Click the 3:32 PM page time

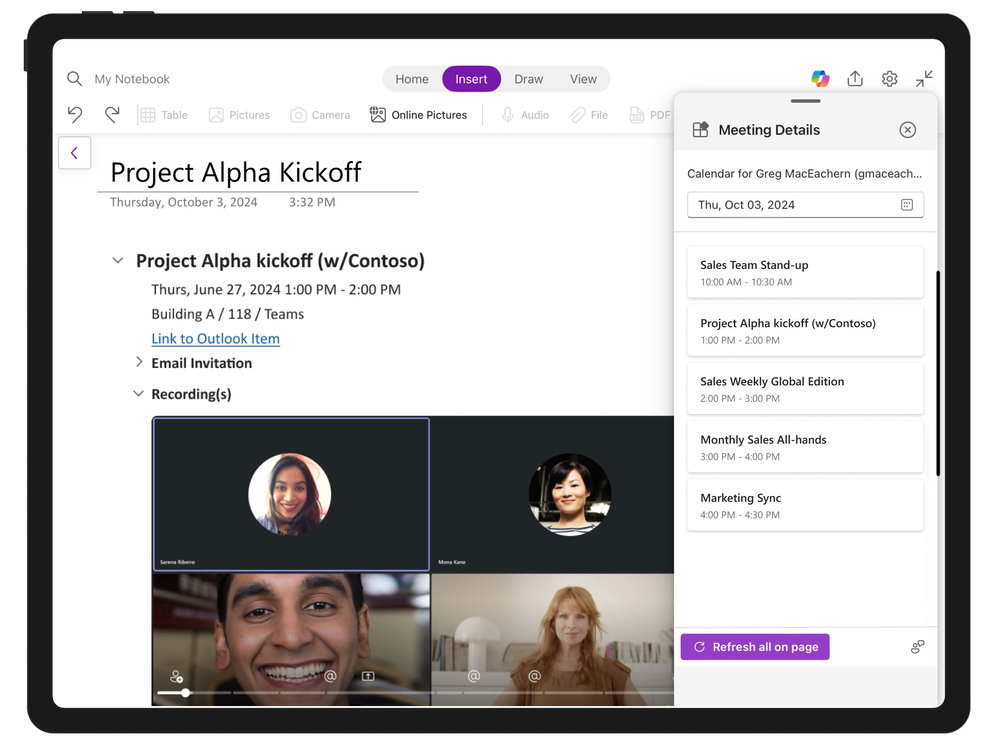pyautogui.click(x=312, y=202)
